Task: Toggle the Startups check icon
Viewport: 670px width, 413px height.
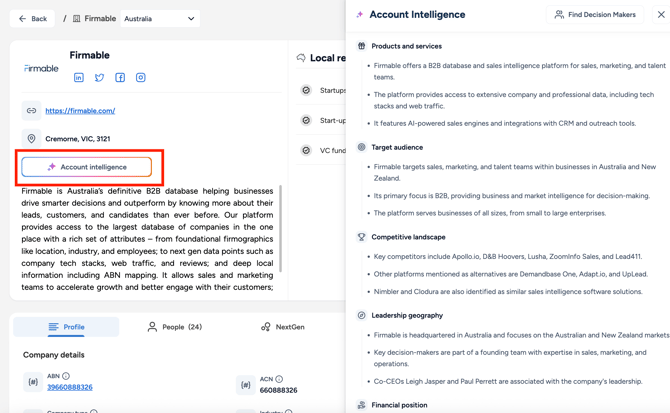Action: coord(306,90)
